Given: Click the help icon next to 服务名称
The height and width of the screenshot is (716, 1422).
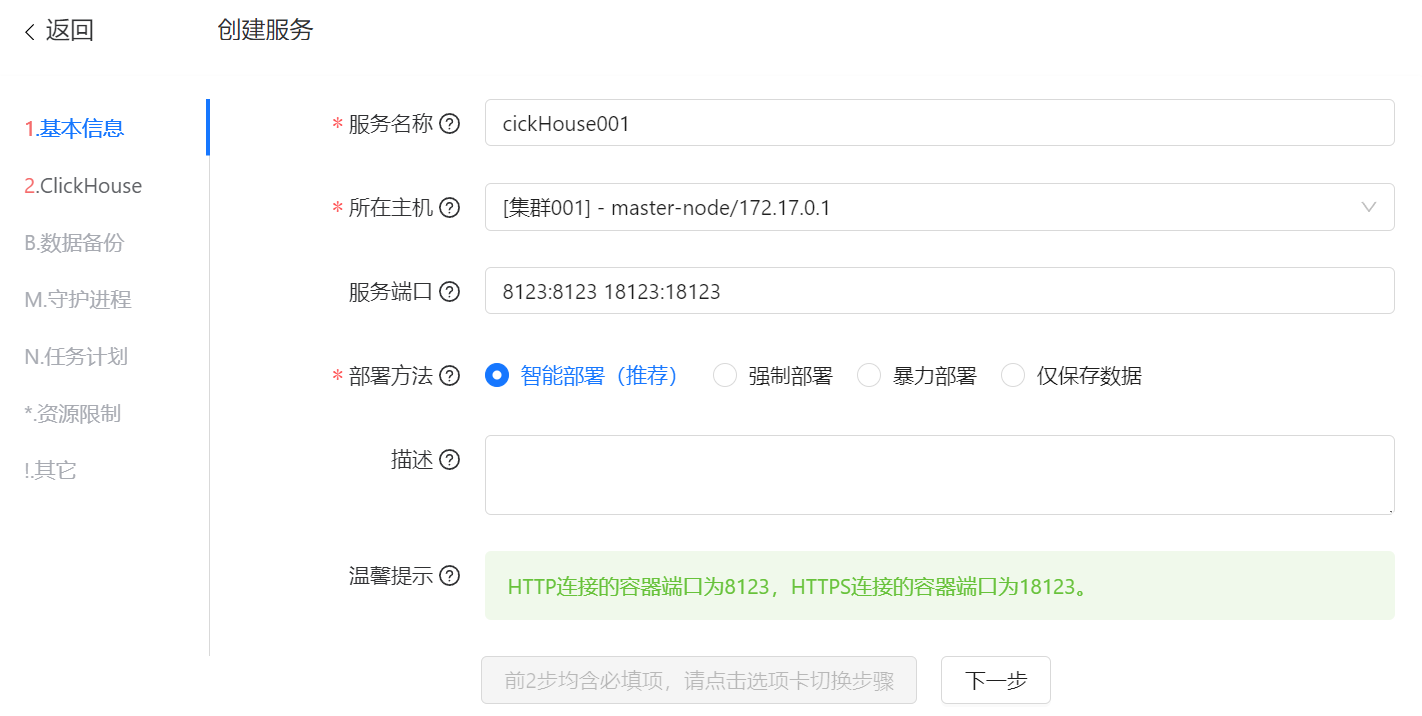Looking at the screenshot, I should tap(450, 124).
